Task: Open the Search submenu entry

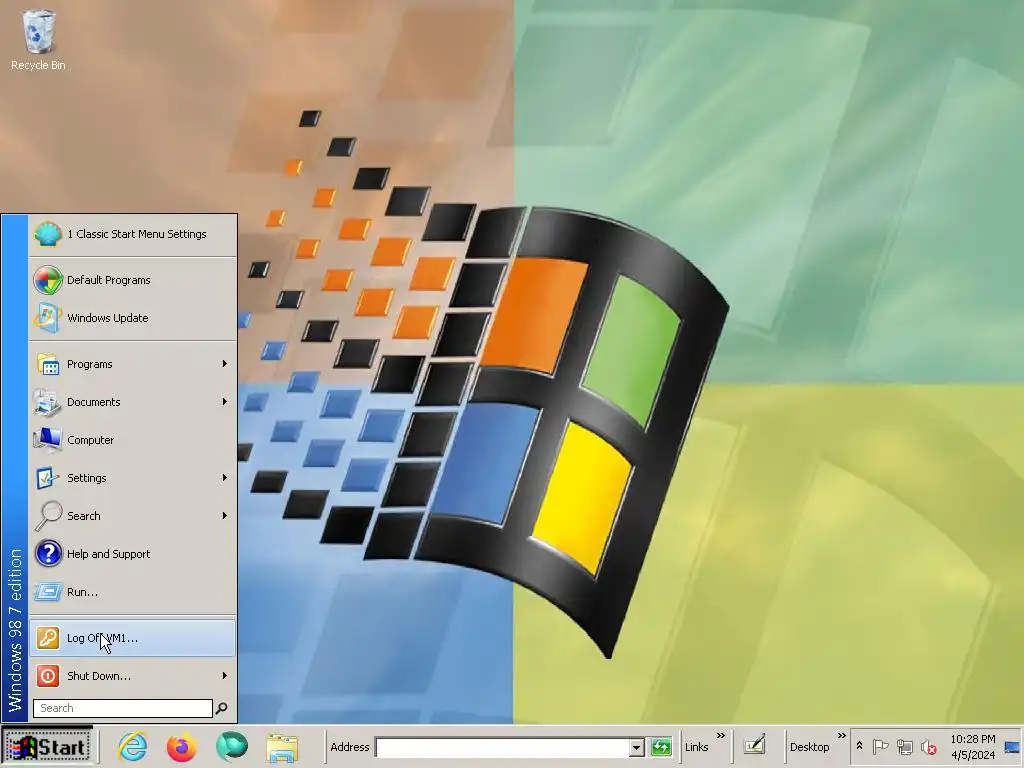Action: [133, 516]
